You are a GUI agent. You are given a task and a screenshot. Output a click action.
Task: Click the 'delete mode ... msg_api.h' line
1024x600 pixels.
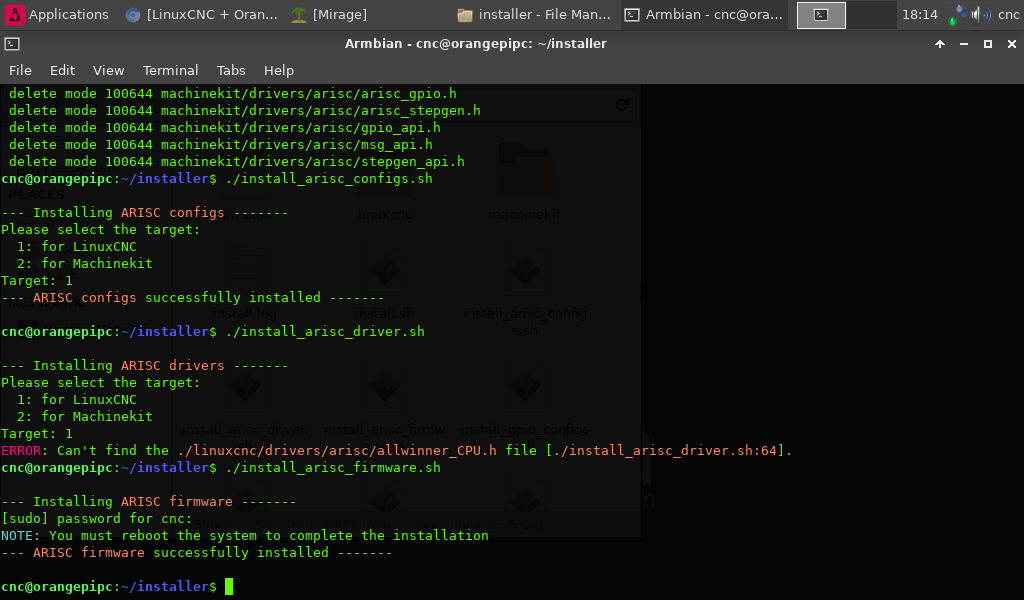point(221,145)
